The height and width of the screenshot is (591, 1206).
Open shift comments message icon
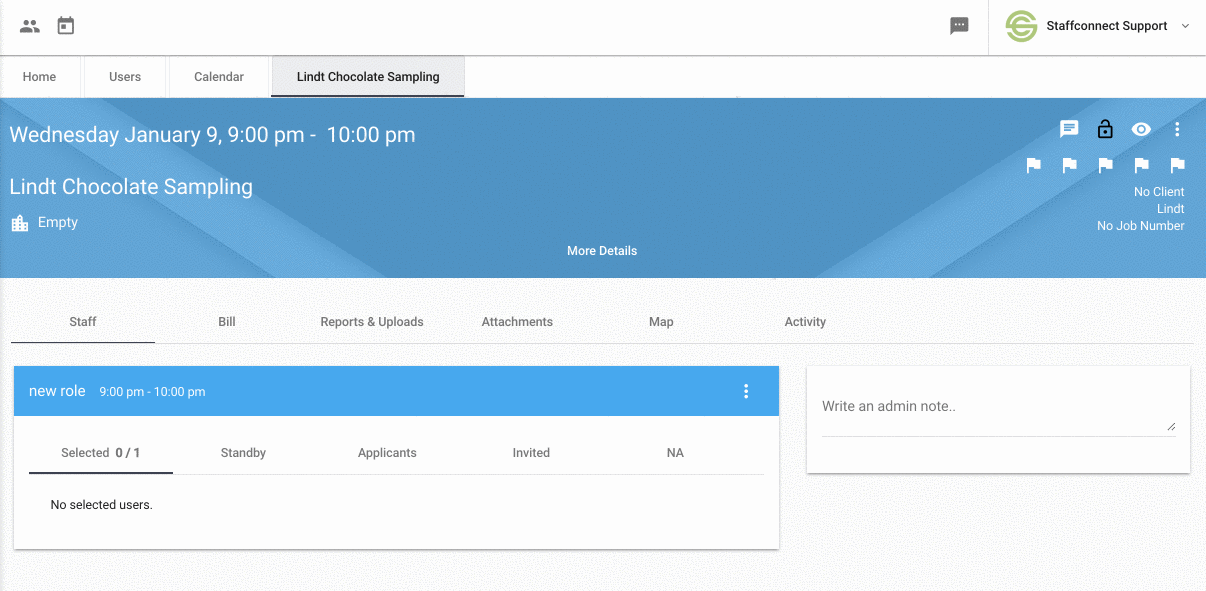pyautogui.click(x=1069, y=129)
